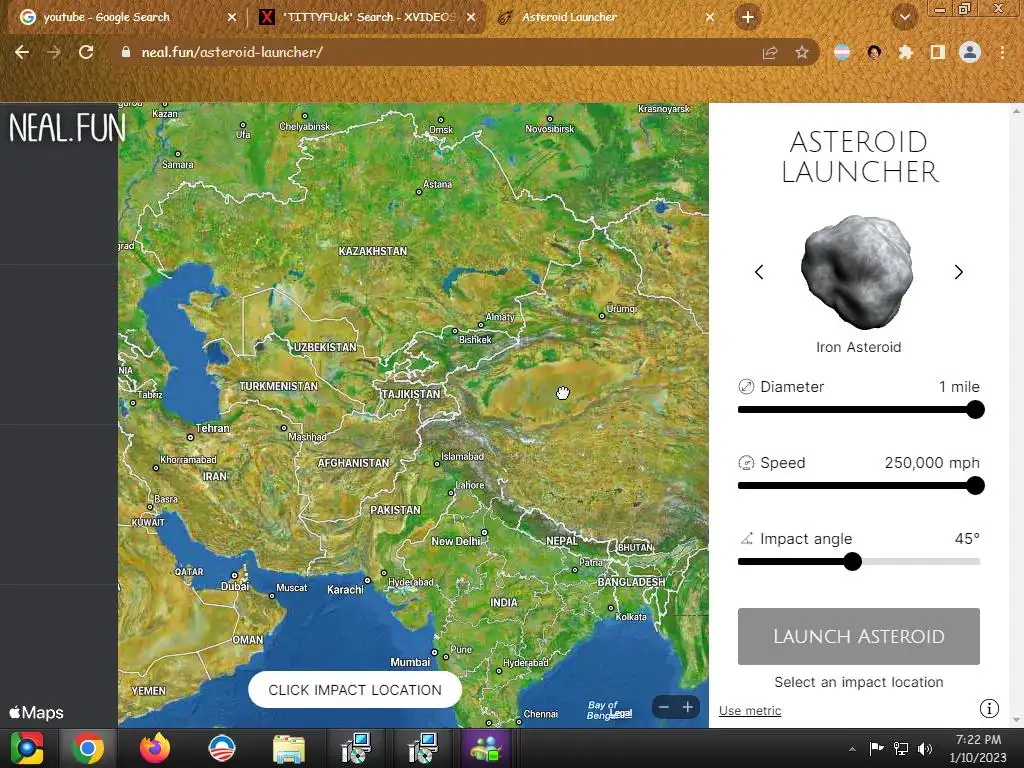
Task: Reload the Asteroid Launcher page
Action: point(86,52)
